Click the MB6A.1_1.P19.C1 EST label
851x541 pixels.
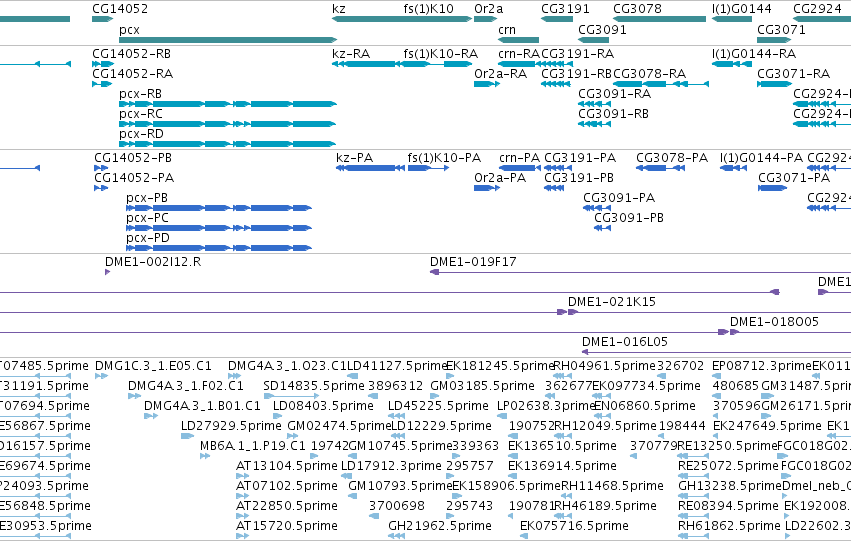(x=253, y=447)
